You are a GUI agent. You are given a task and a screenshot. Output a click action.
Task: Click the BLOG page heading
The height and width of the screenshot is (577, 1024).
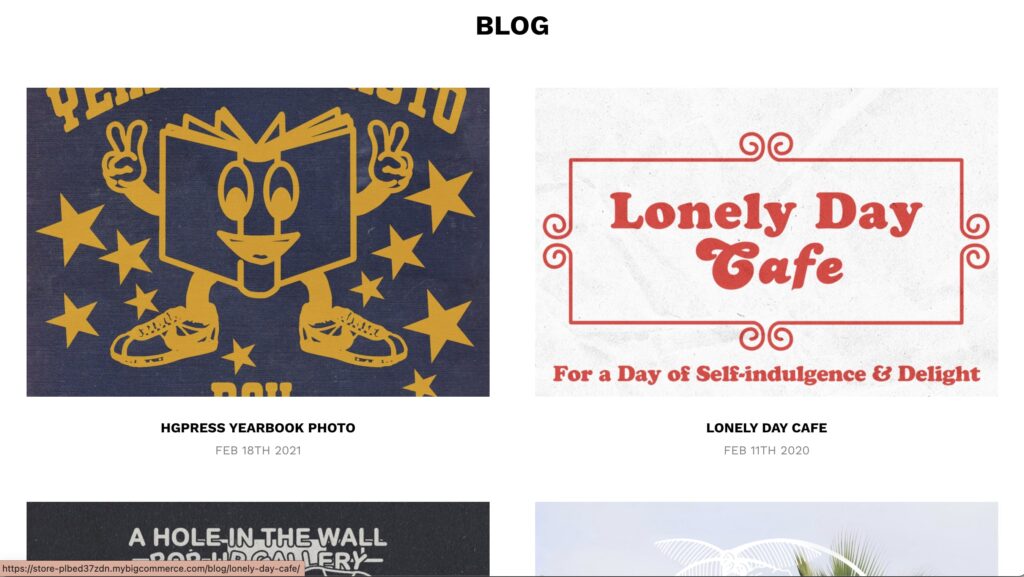512,26
